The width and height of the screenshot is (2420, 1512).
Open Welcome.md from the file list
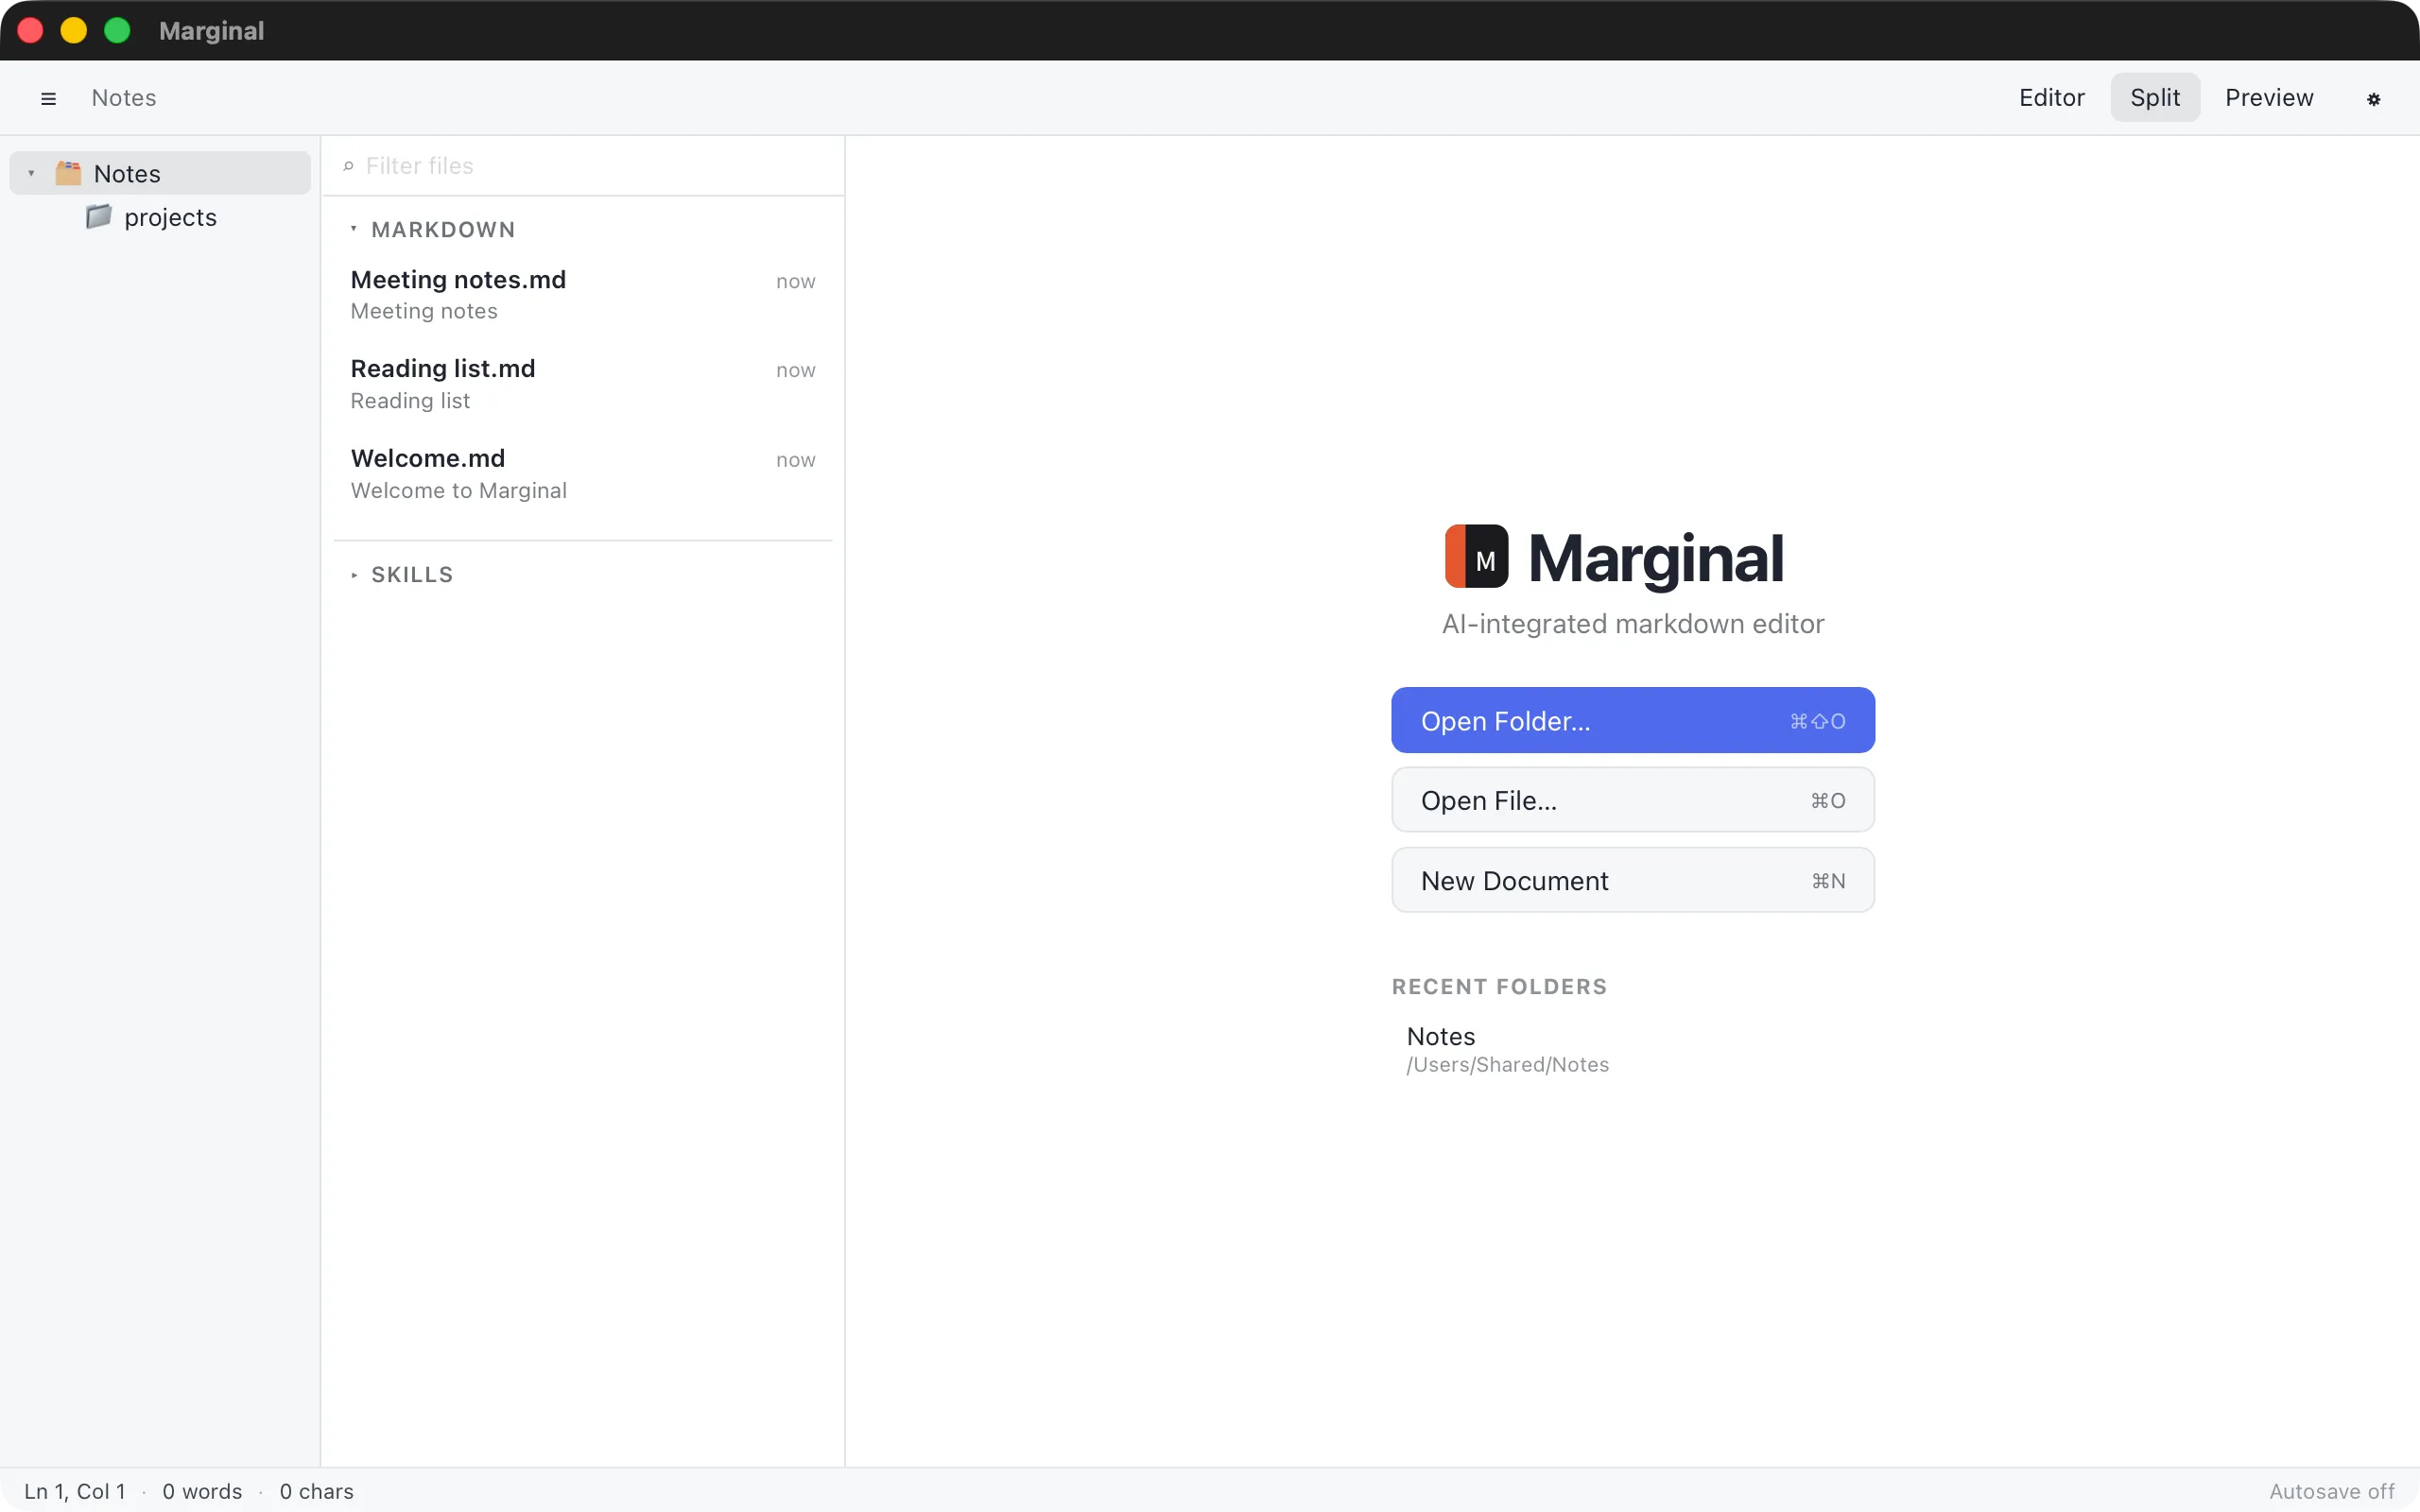click(583, 474)
